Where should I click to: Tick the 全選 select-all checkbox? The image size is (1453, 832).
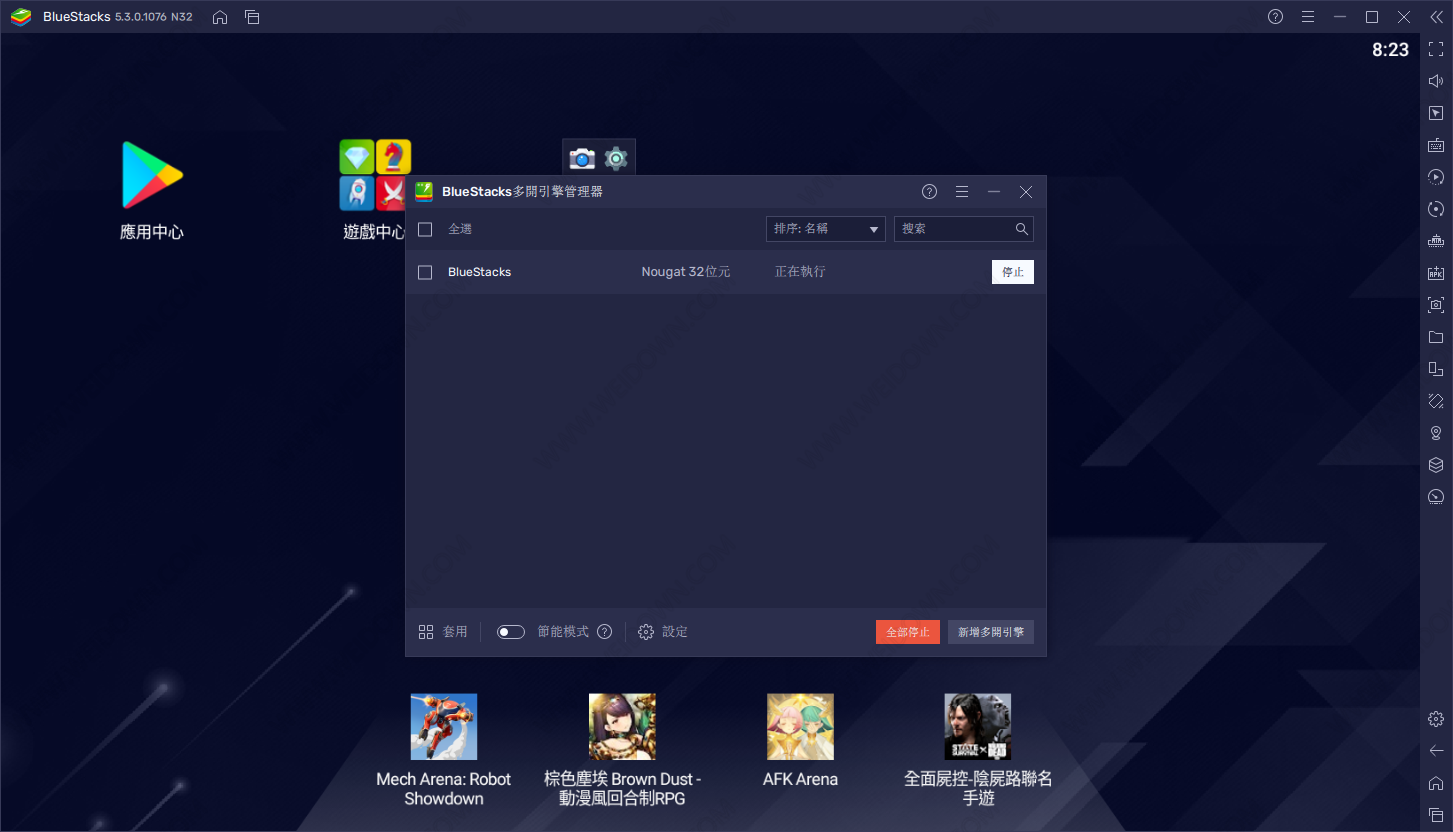425,230
